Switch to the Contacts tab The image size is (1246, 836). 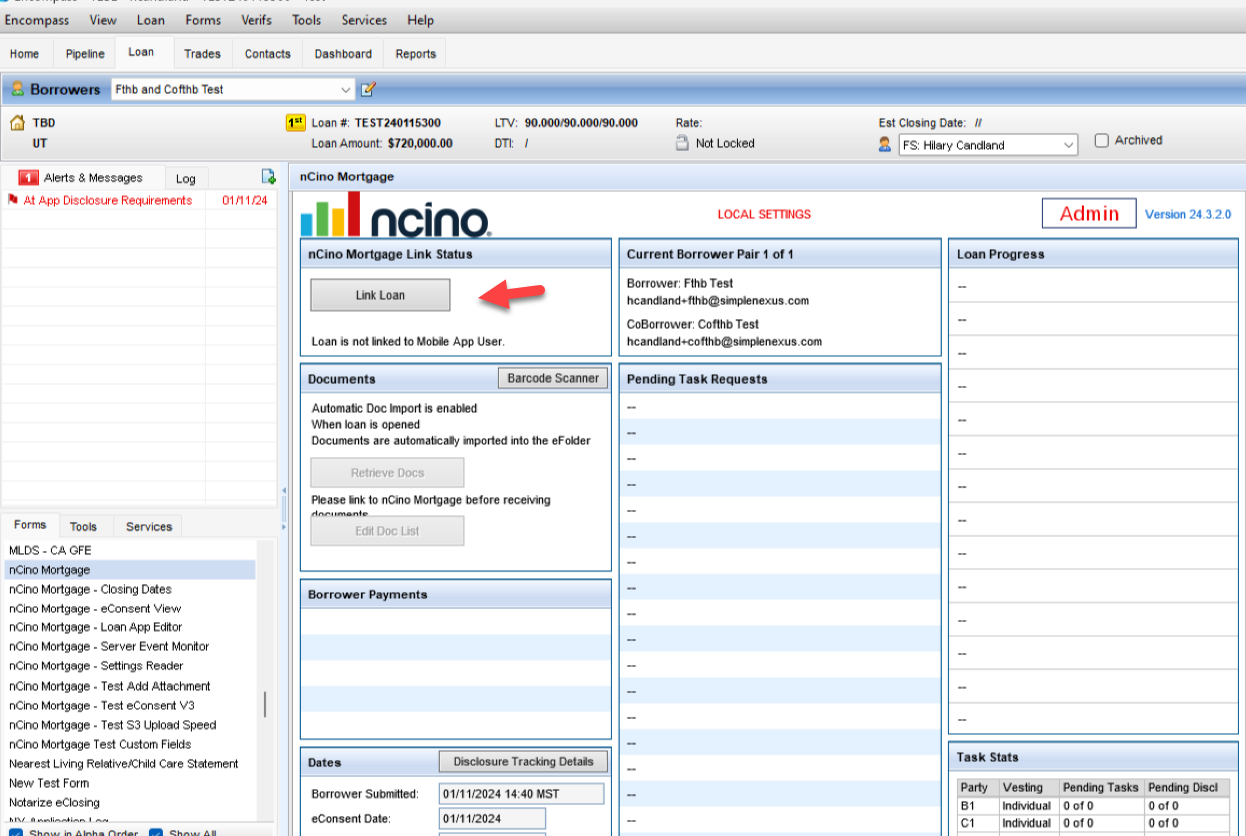(x=268, y=54)
